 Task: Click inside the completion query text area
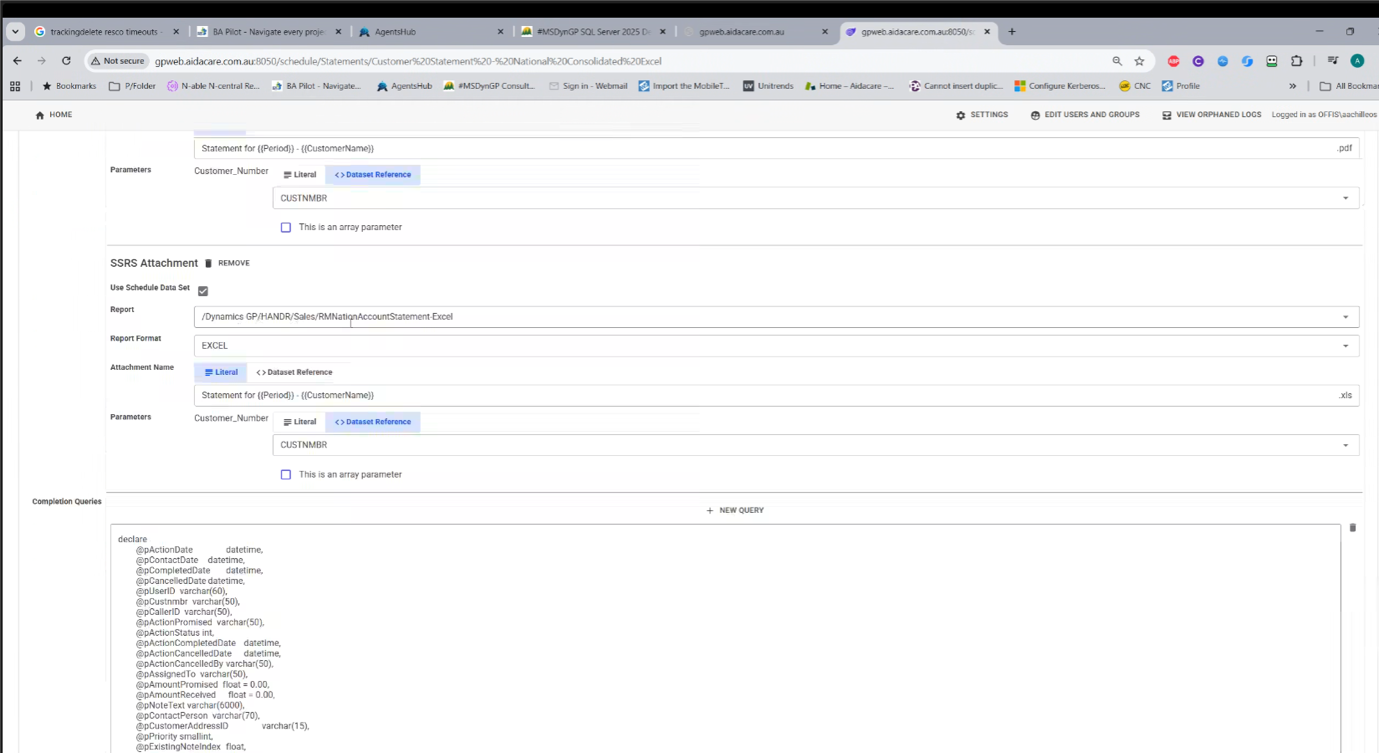(725, 638)
